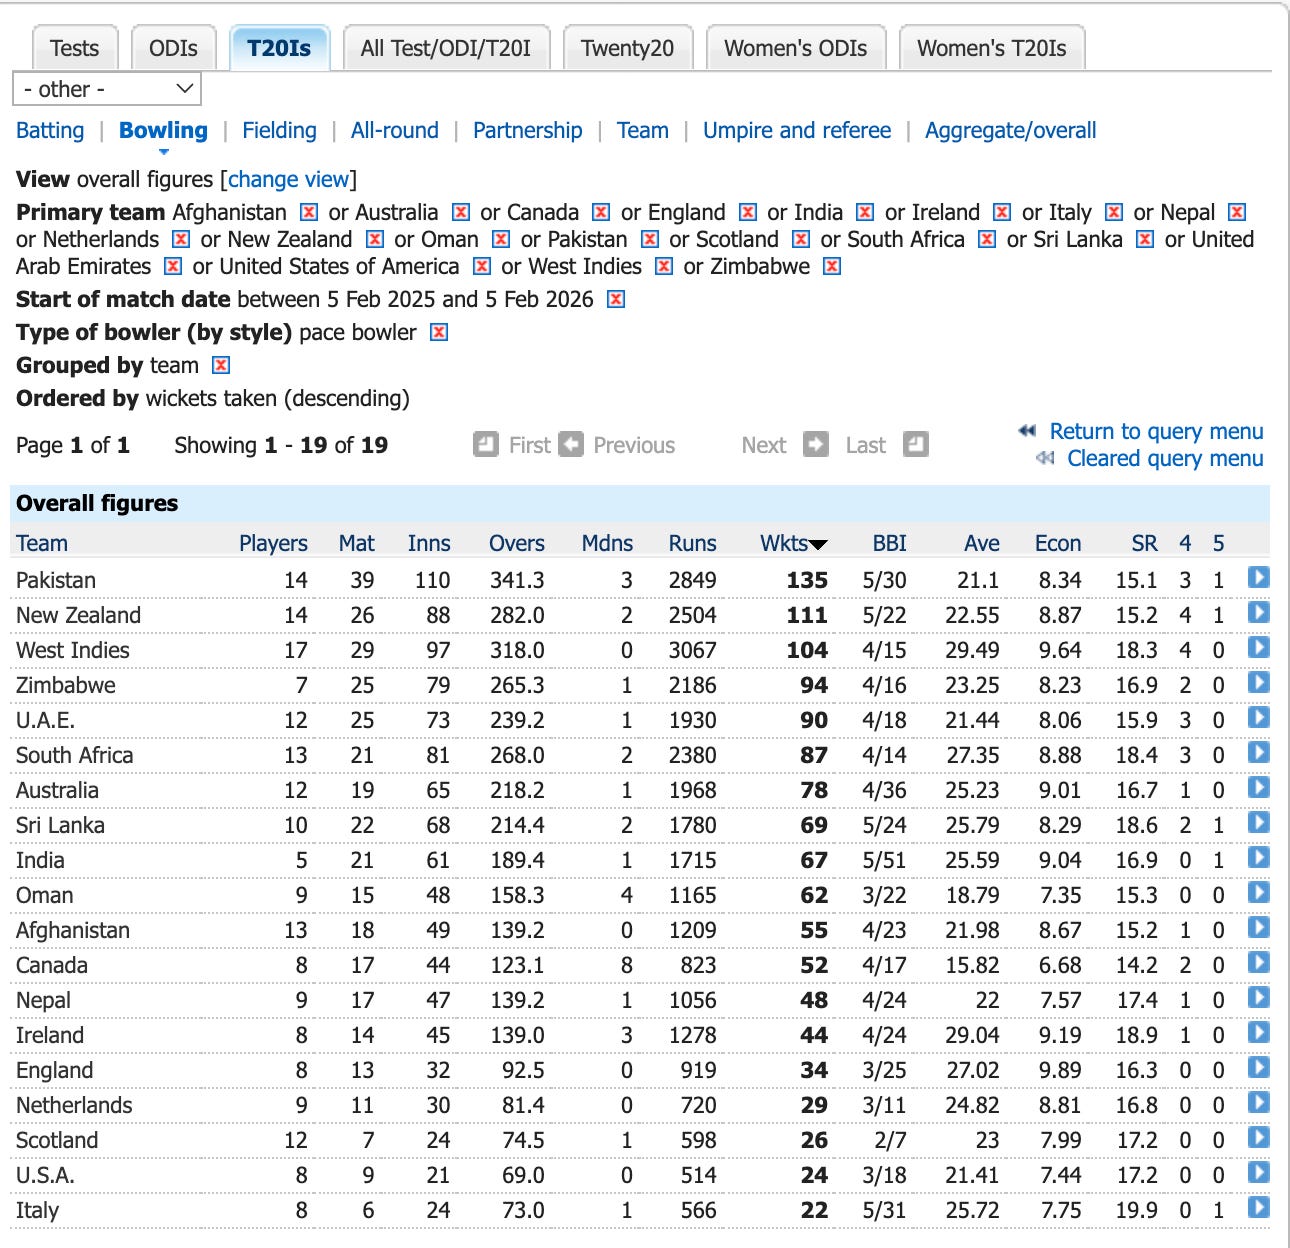
Task: Click the change view link
Action: click(x=289, y=179)
